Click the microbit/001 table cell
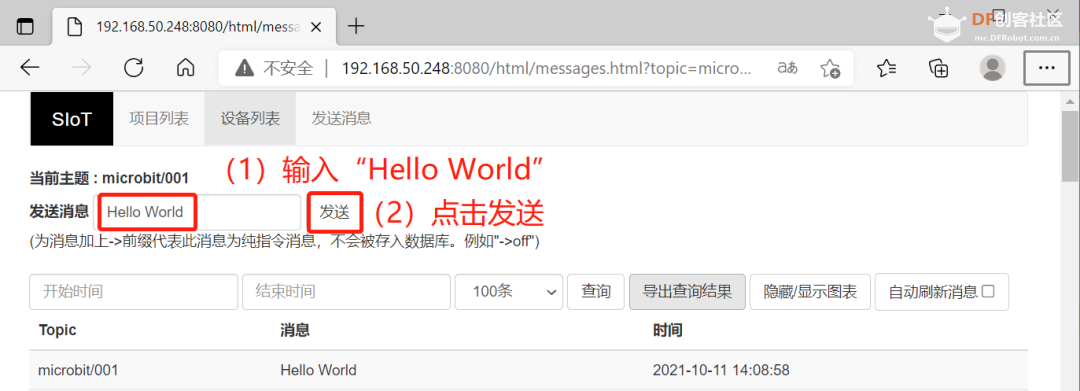This screenshot has height=391, width=1080. point(78,370)
